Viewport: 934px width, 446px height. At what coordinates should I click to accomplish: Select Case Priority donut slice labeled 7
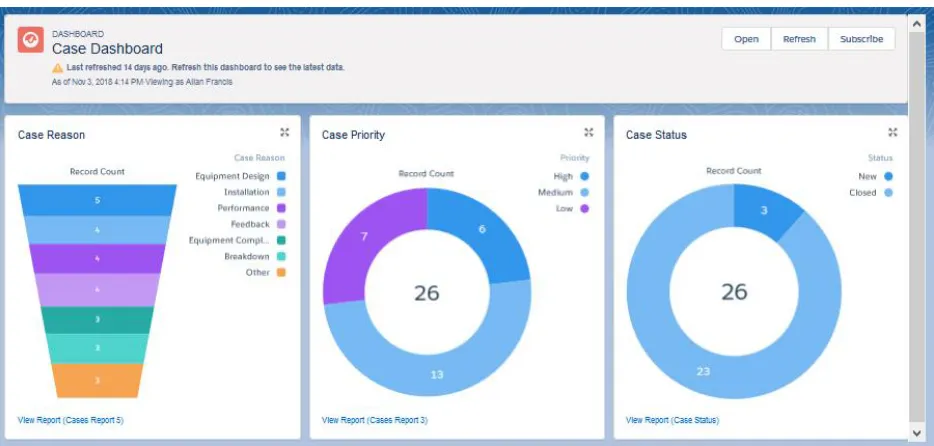(x=363, y=237)
